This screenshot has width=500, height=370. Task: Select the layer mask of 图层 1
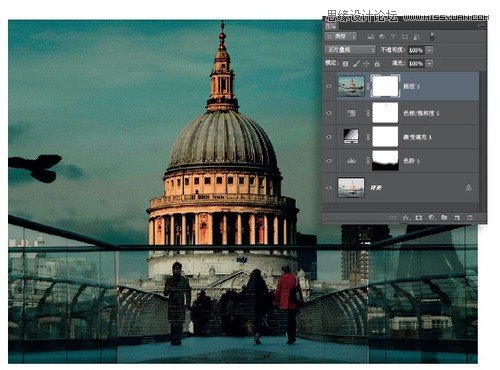click(x=385, y=86)
